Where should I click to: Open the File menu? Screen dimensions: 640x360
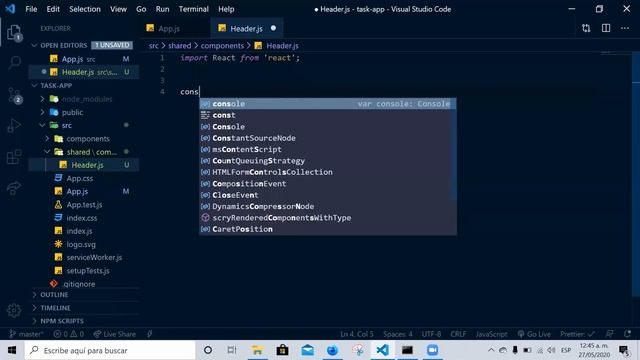(31, 9)
